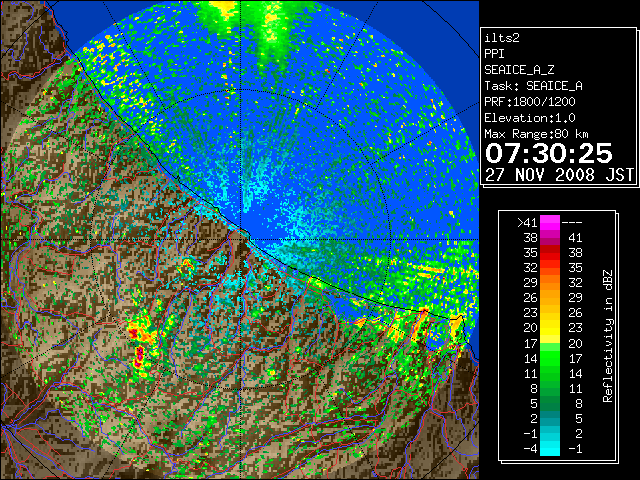Pick the orange 29–32 dBZ color band
Viewport: 640px width, 480px height.
coord(550,282)
